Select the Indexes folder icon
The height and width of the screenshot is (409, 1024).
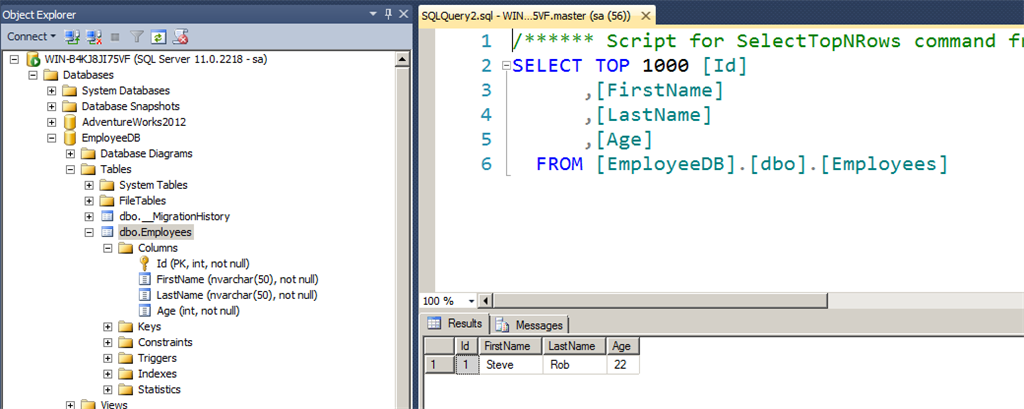tap(126, 374)
